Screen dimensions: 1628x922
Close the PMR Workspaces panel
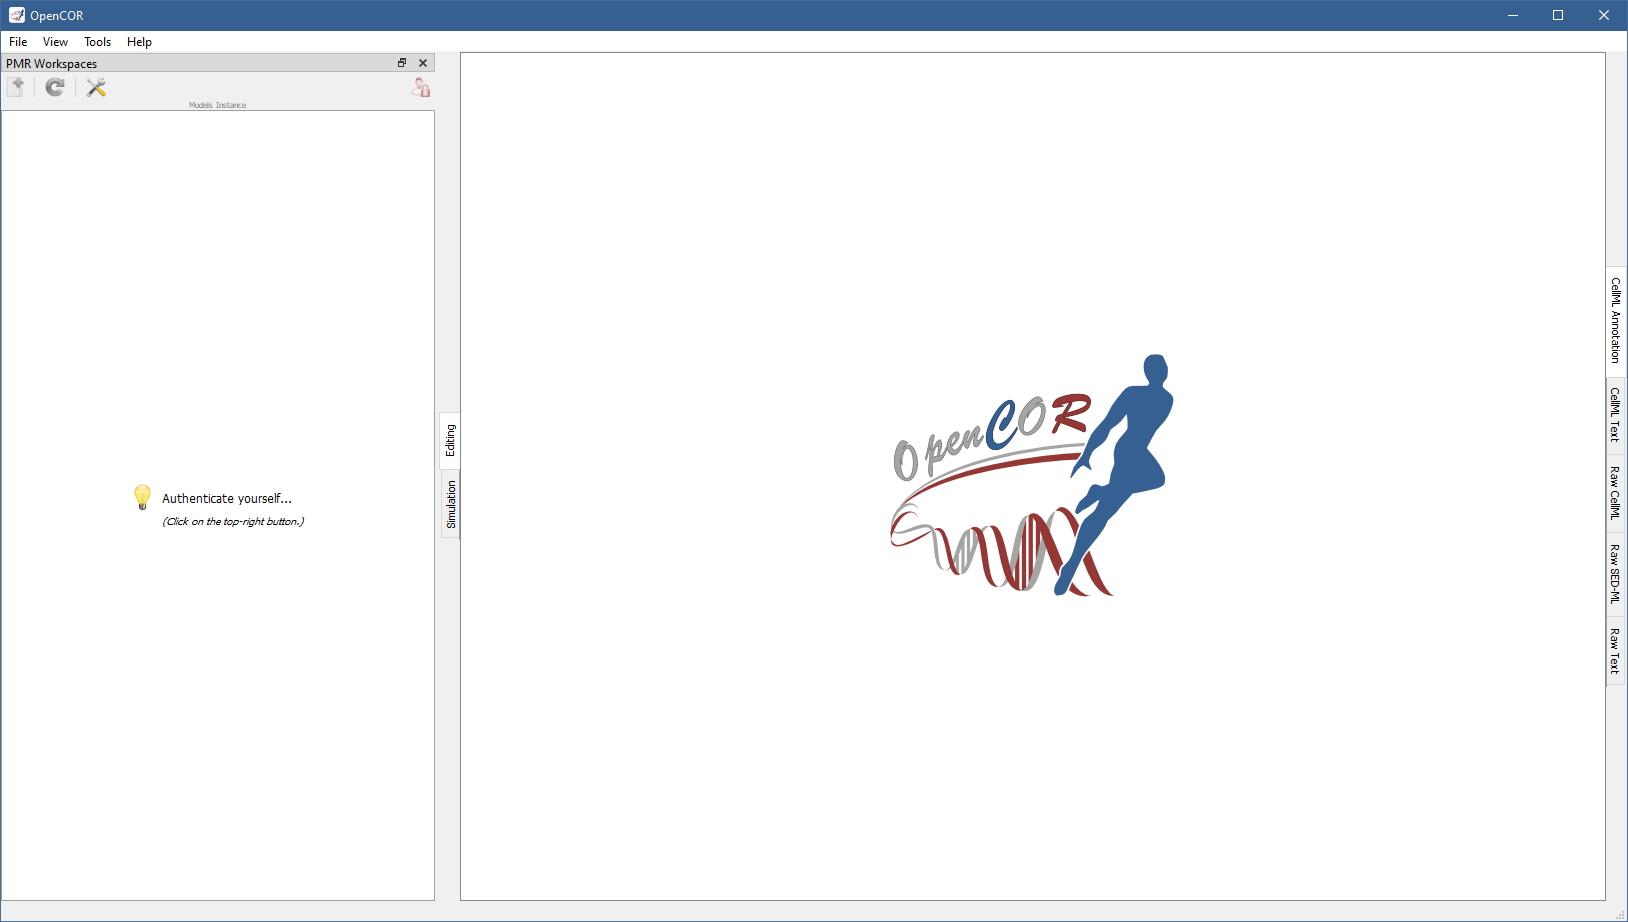pyautogui.click(x=423, y=63)
